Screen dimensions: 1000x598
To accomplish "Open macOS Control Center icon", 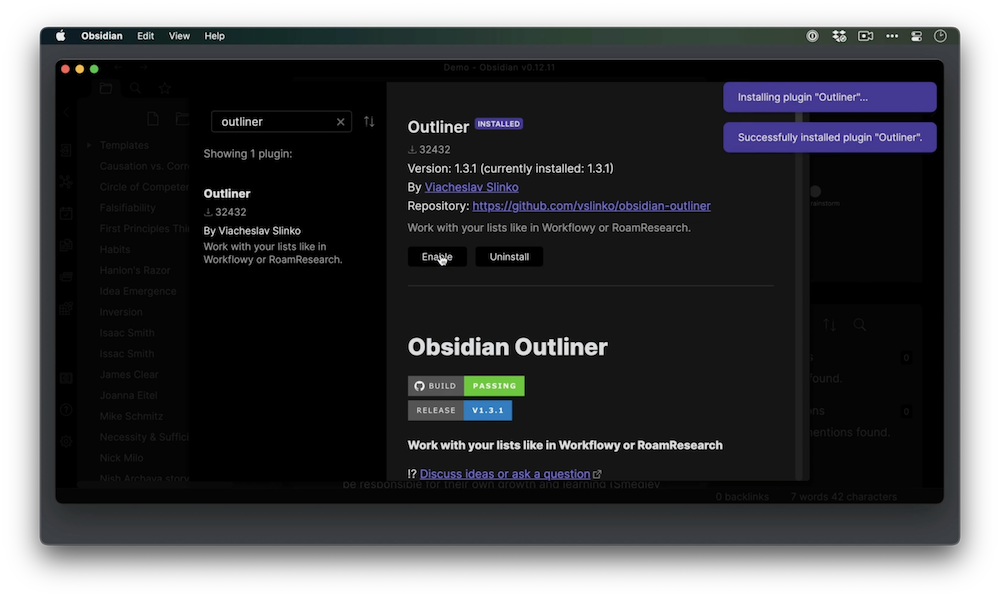I will [x=916, y=36].
